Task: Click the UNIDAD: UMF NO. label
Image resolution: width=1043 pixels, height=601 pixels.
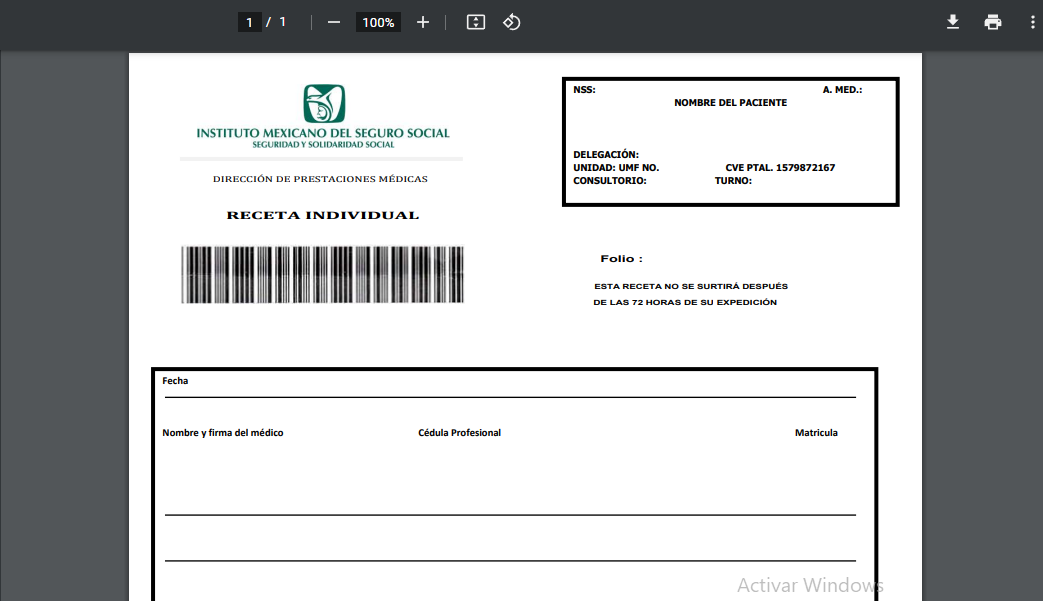Action: (616, 168)
